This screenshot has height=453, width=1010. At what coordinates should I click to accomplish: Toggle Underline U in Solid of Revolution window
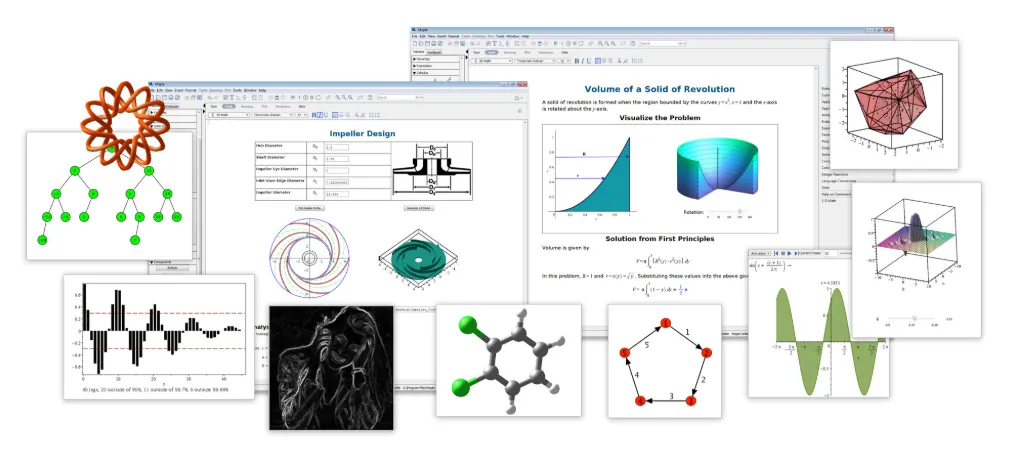coord(589,61)
